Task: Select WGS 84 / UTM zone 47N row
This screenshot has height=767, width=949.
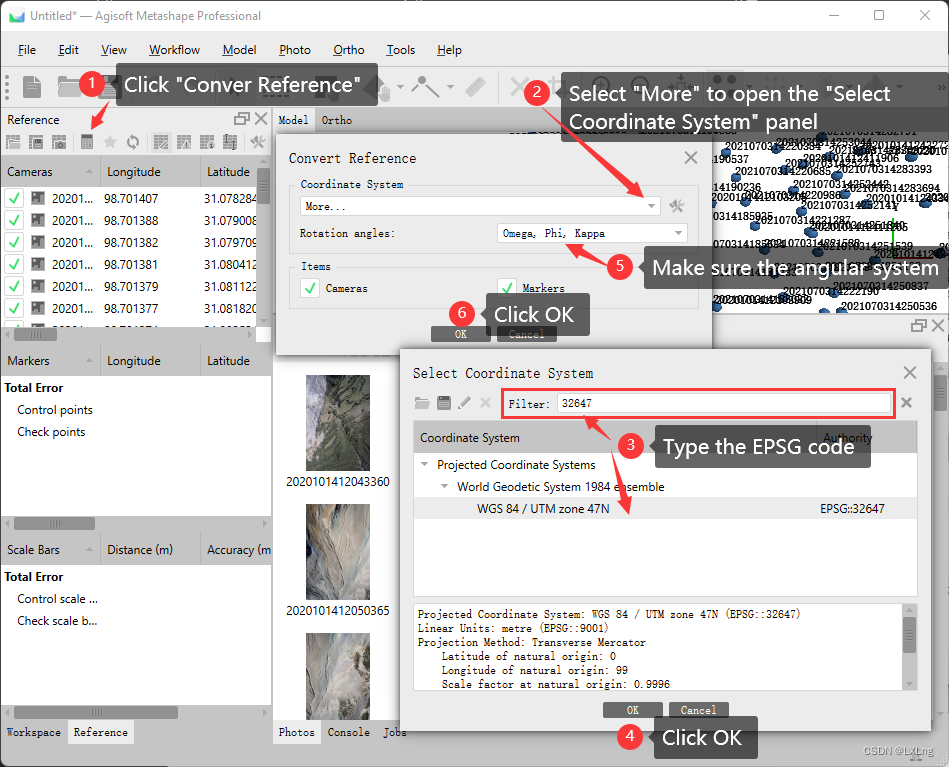Action: 665,509
